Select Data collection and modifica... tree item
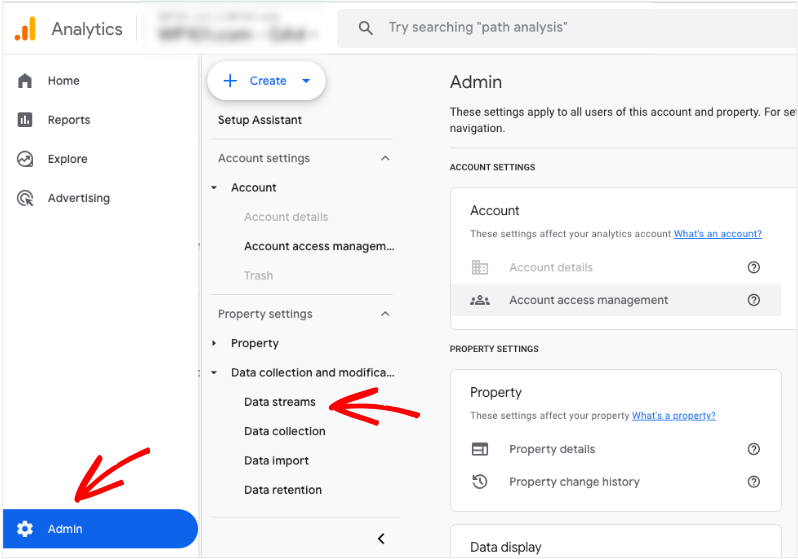The image size is (798, 559). click(x=312, y=373)
